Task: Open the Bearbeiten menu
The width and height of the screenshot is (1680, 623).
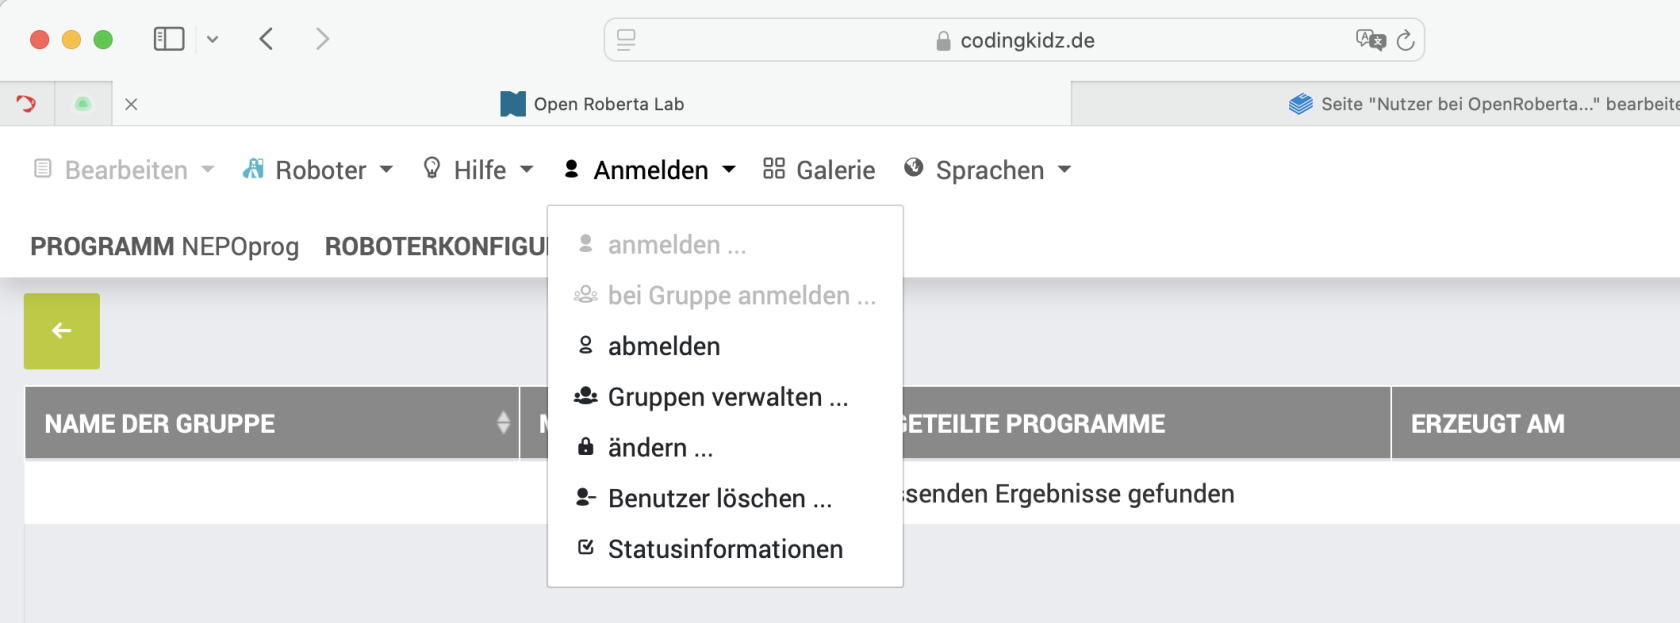Action: pyautogui.click(x=125, y=170)
